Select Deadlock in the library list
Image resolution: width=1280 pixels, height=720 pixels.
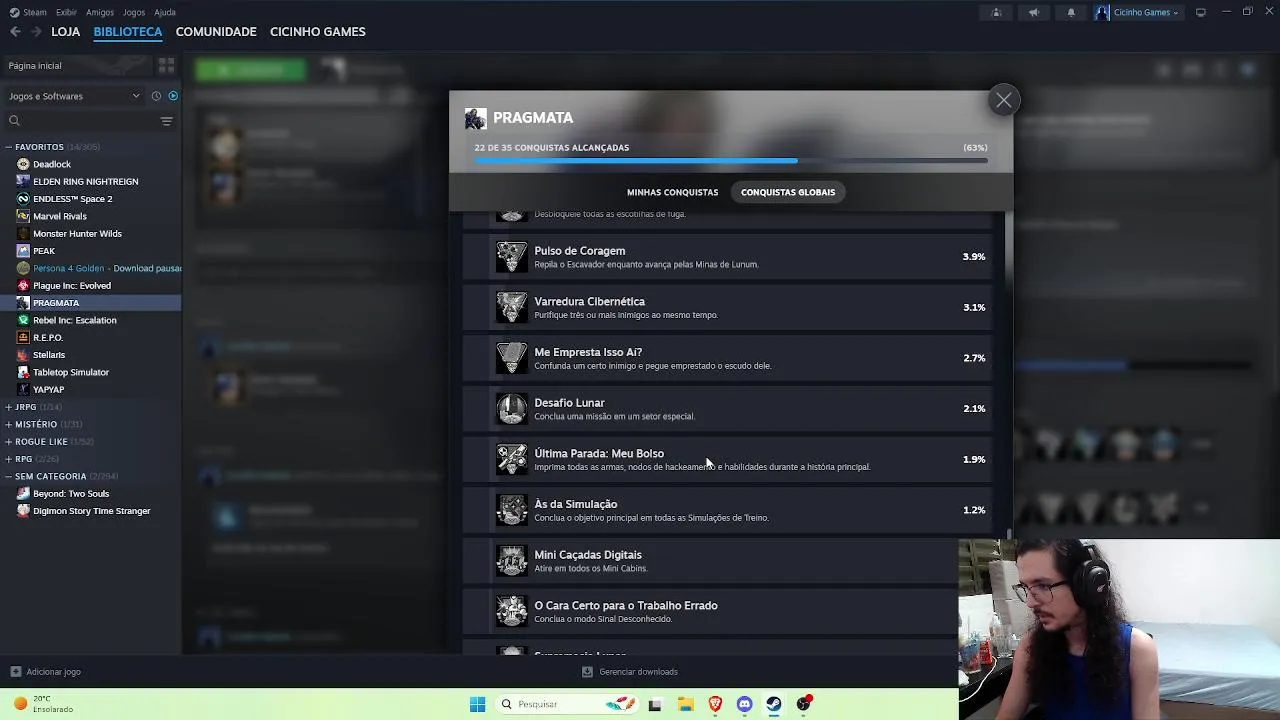[x=52, y=164]
